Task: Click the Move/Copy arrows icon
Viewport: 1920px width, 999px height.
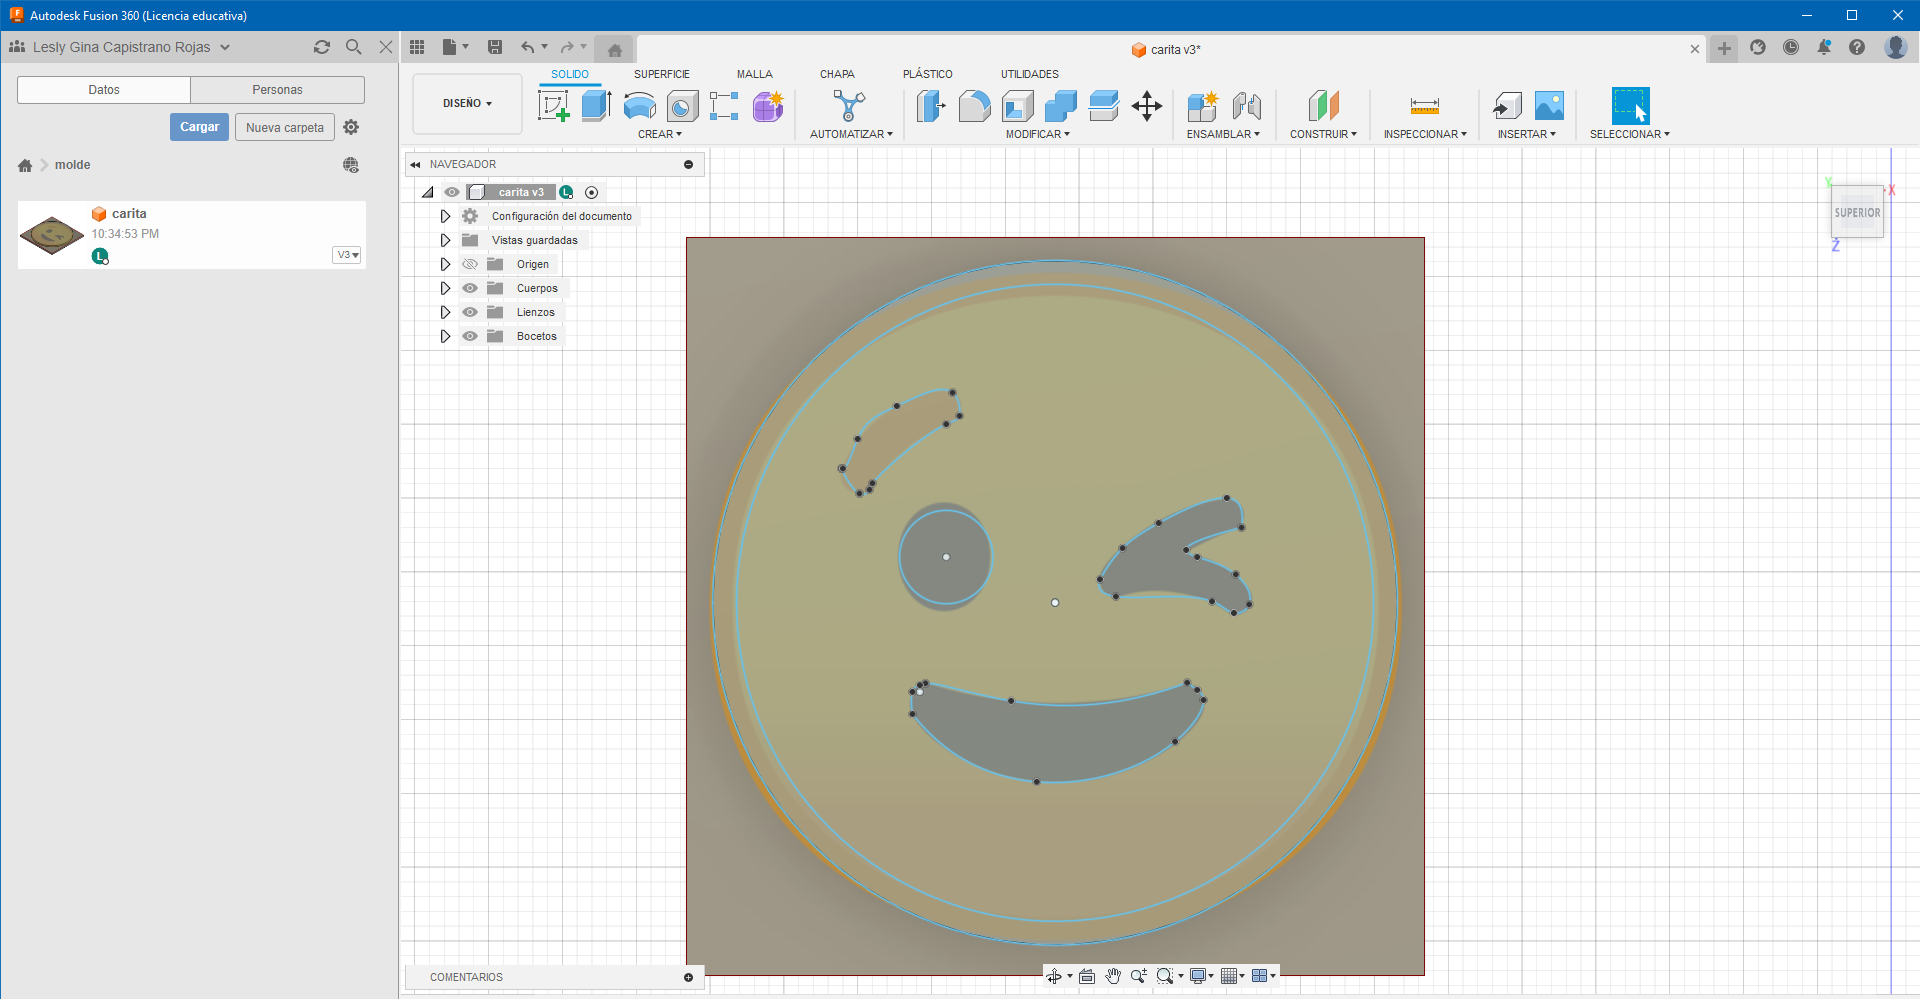Action: (1147, 106)
